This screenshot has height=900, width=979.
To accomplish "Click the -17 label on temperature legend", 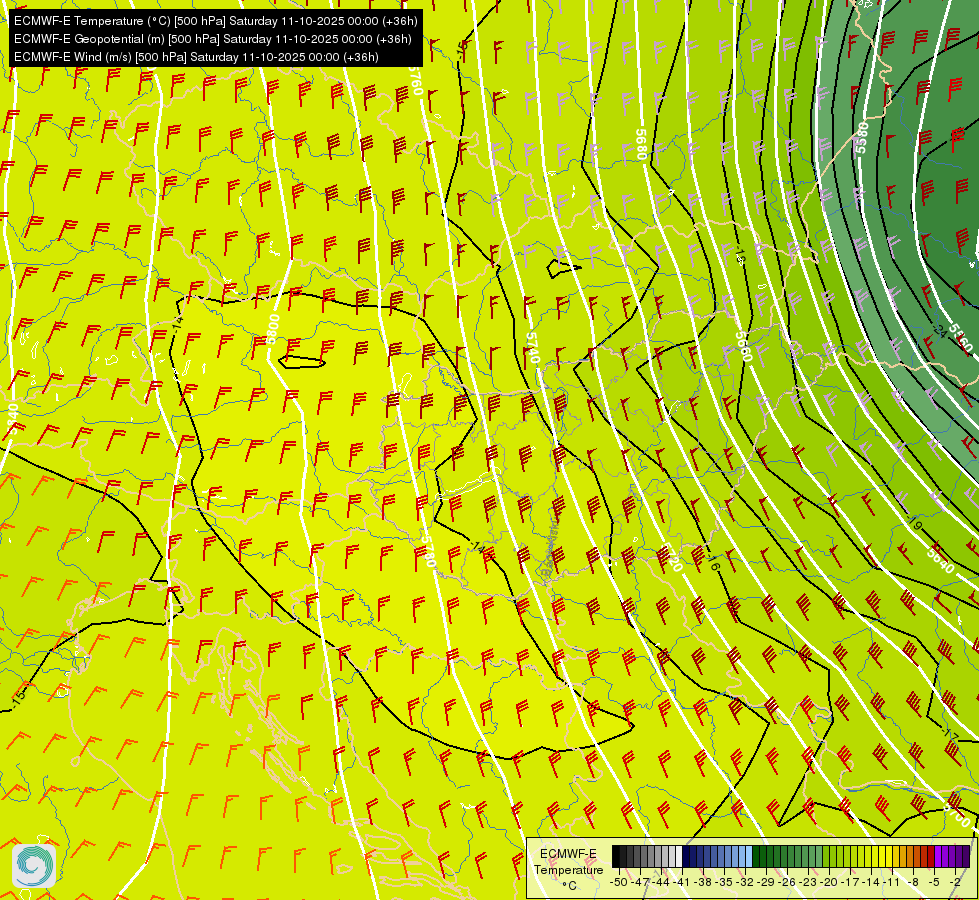I will [x=850, y=882].
